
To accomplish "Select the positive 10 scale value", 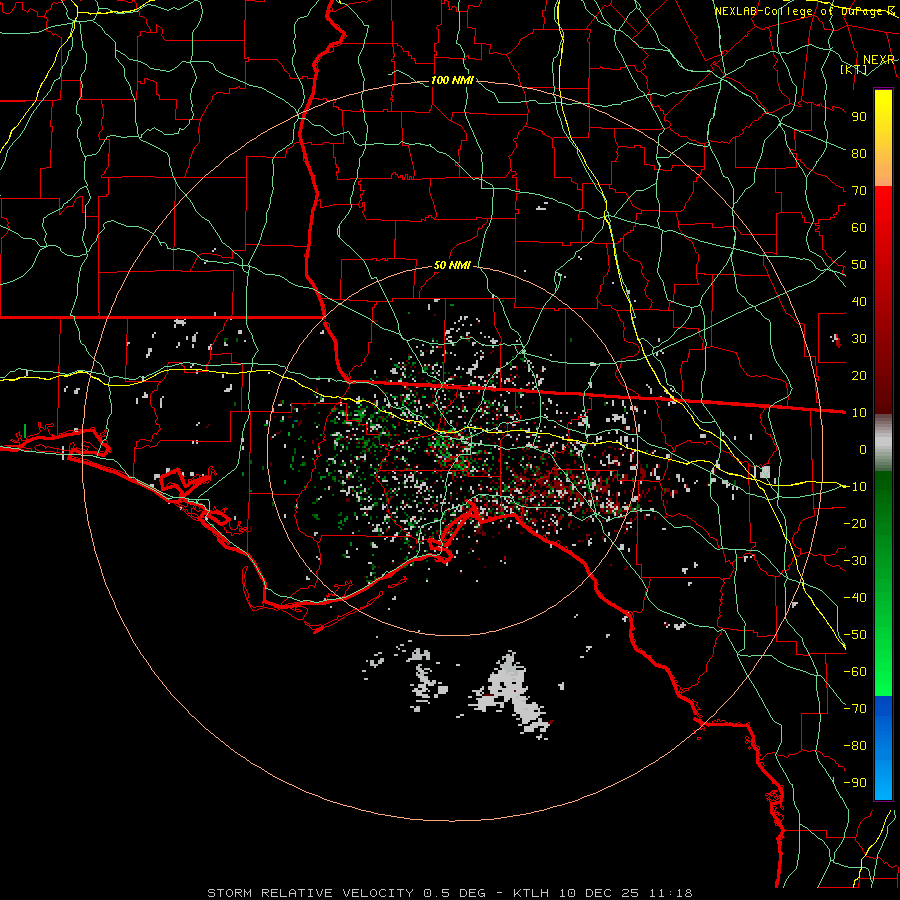I will (859, 413).
